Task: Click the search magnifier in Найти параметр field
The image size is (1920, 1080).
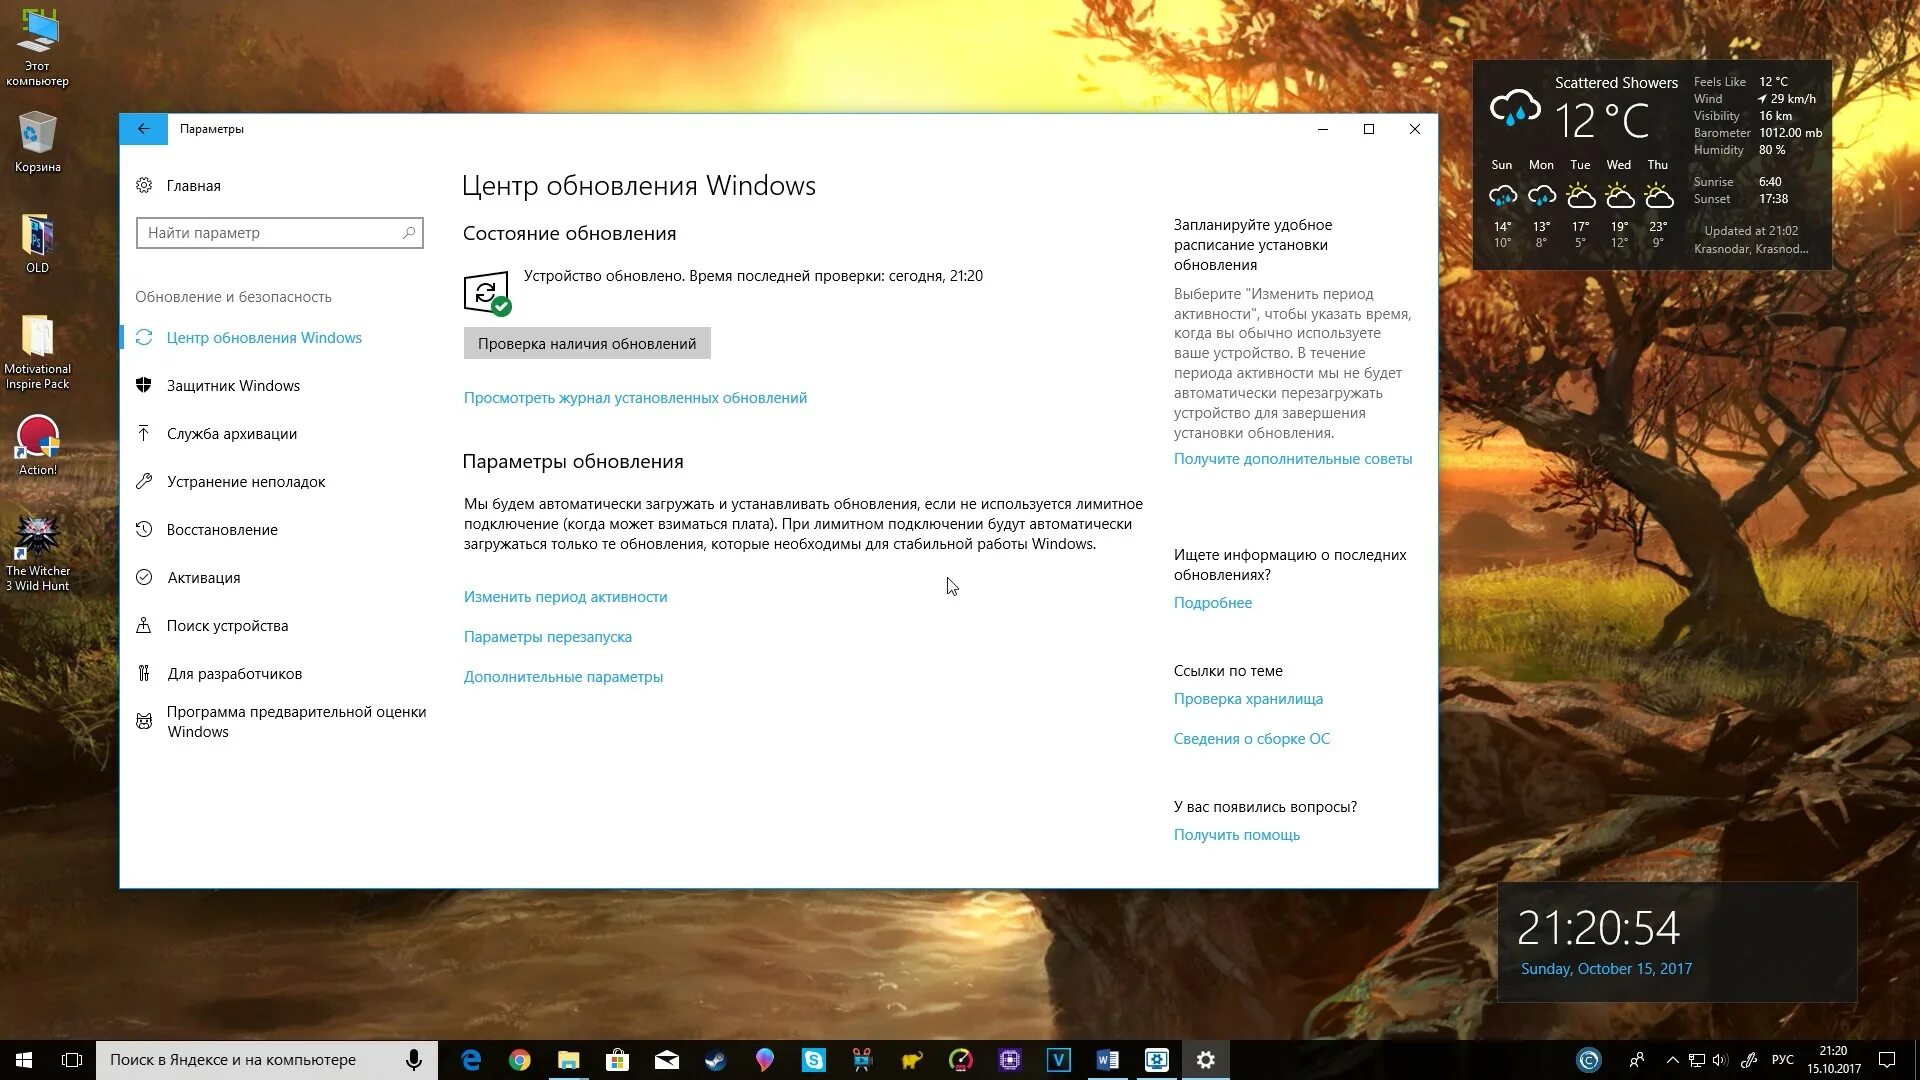Action: (409, 233)
